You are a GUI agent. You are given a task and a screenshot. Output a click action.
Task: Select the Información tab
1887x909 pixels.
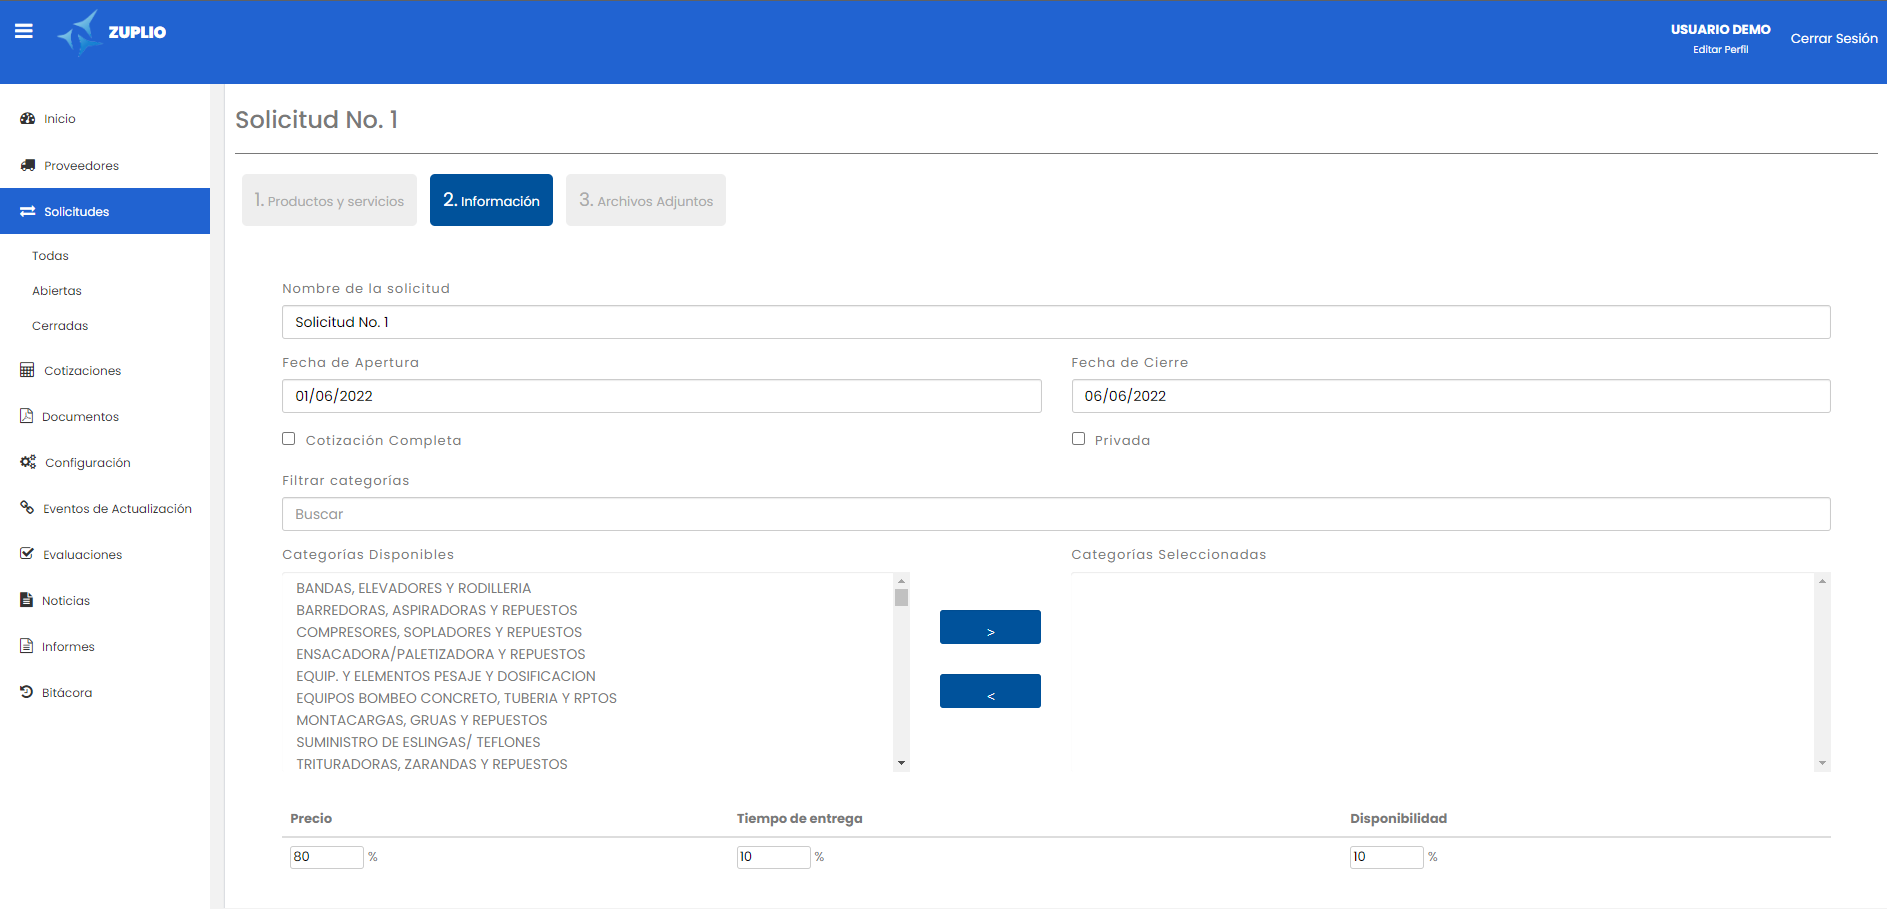pos(491,200)
